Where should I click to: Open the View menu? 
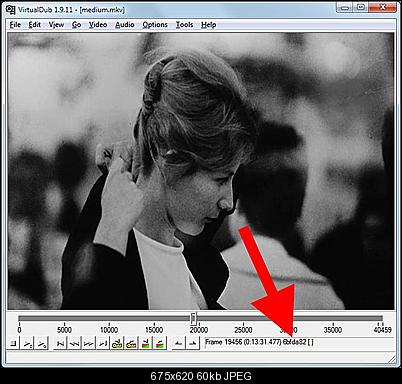click(x=56, y=25)
